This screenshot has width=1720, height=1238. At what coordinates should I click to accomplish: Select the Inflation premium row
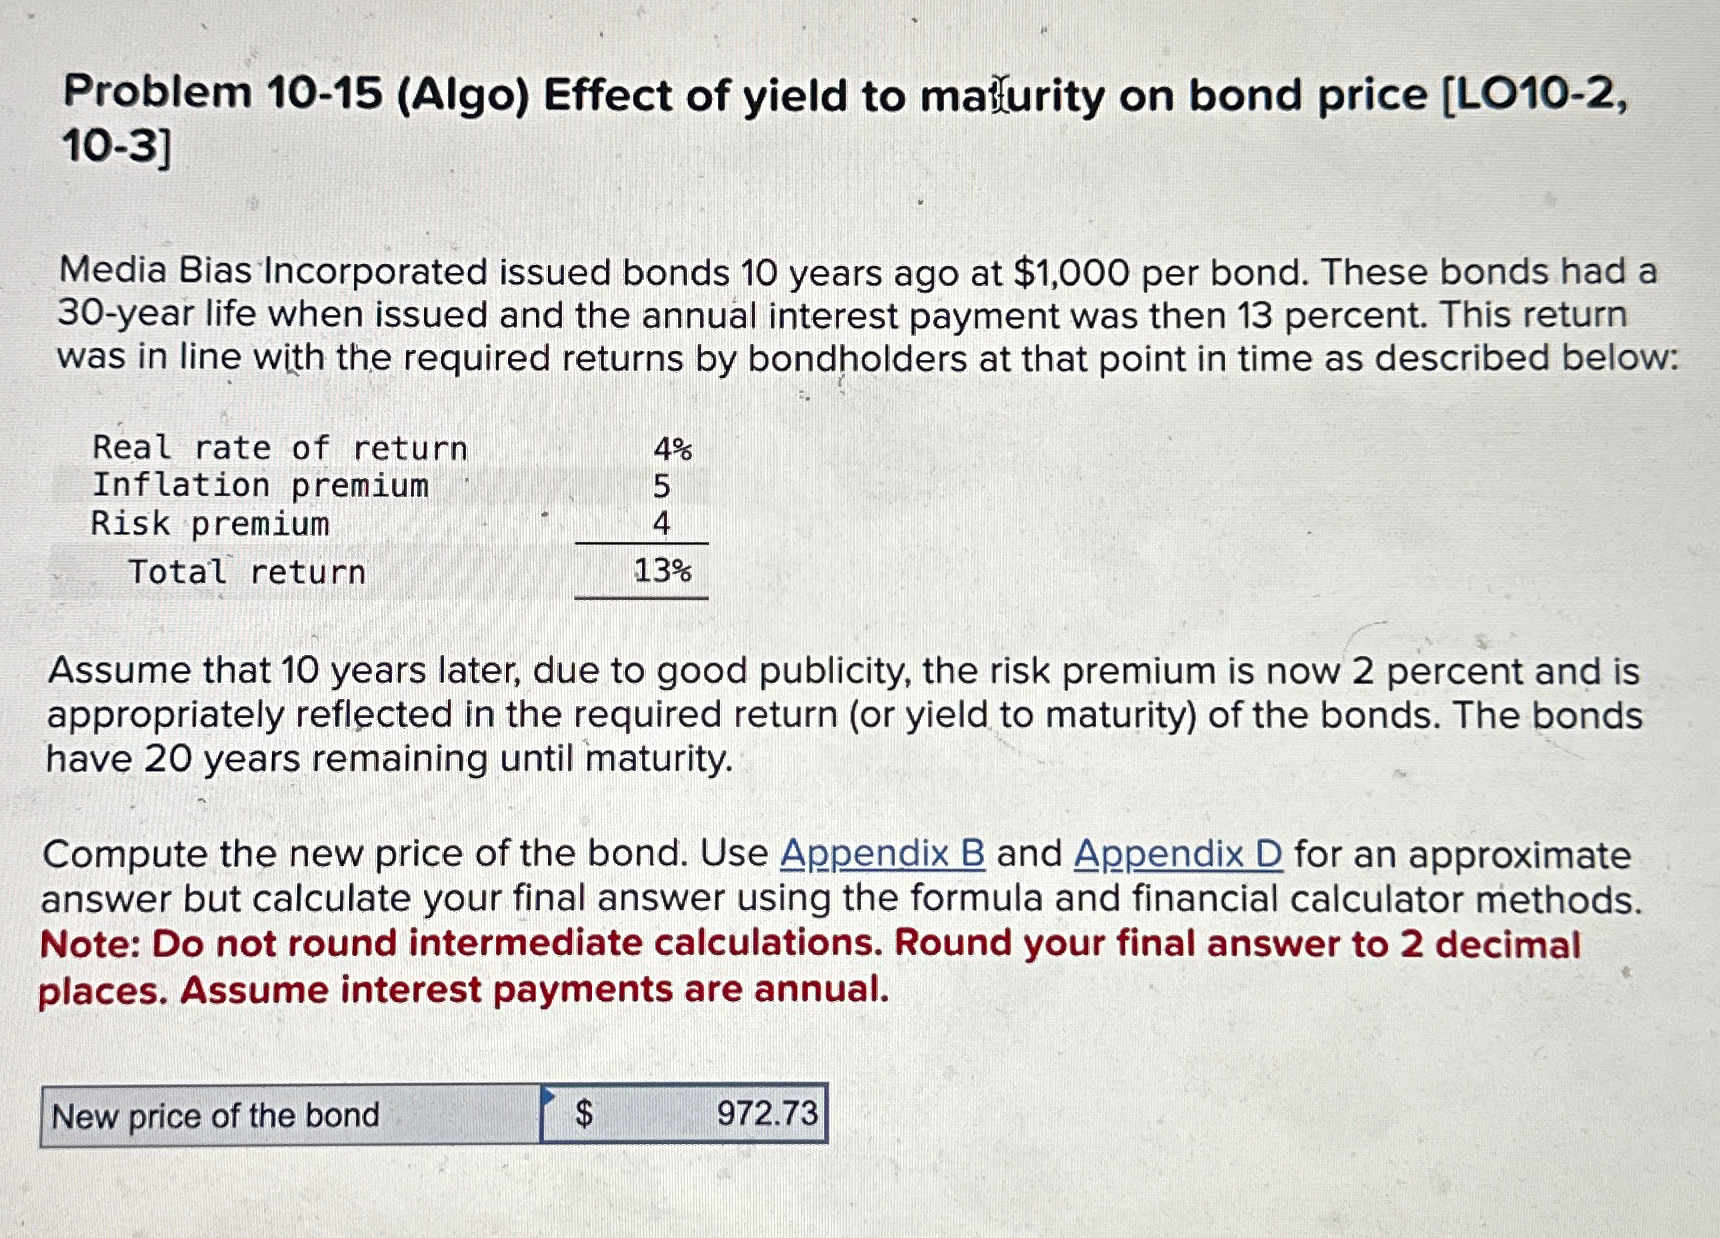[260, 486]
